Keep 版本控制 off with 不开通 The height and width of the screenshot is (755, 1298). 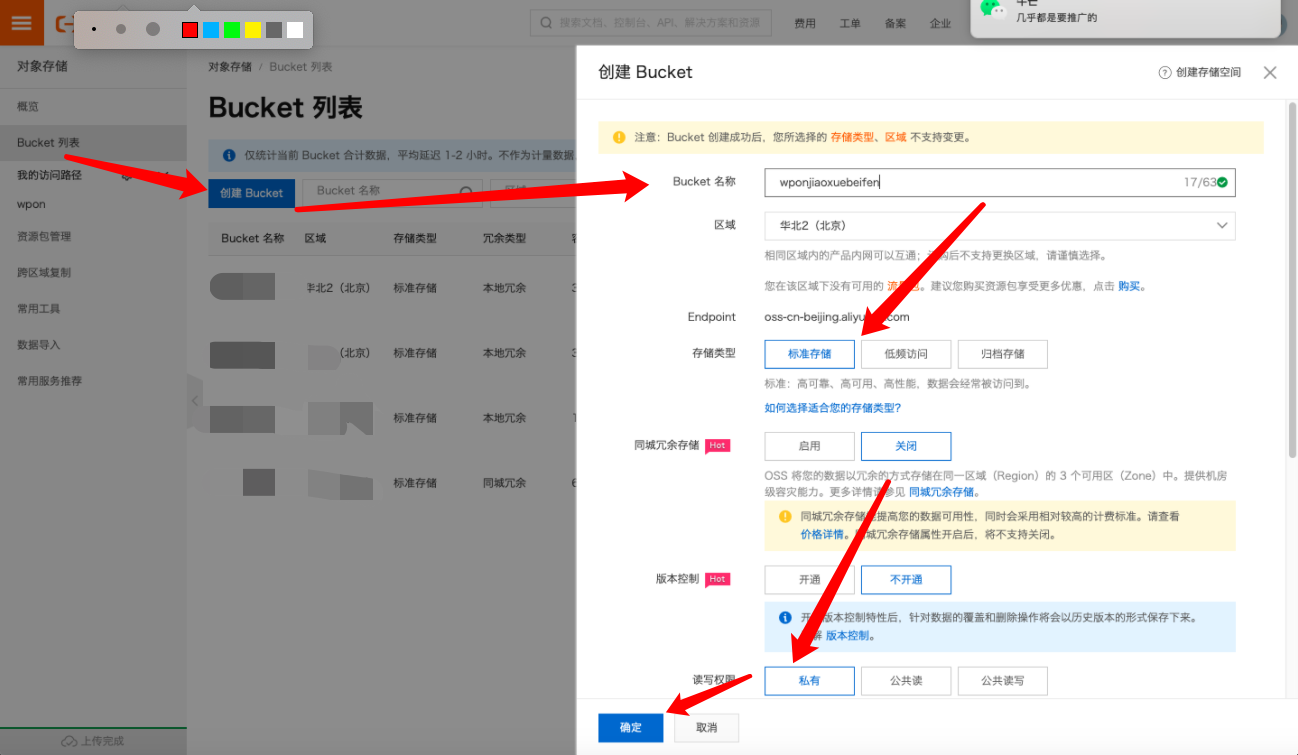pos(906,580)
